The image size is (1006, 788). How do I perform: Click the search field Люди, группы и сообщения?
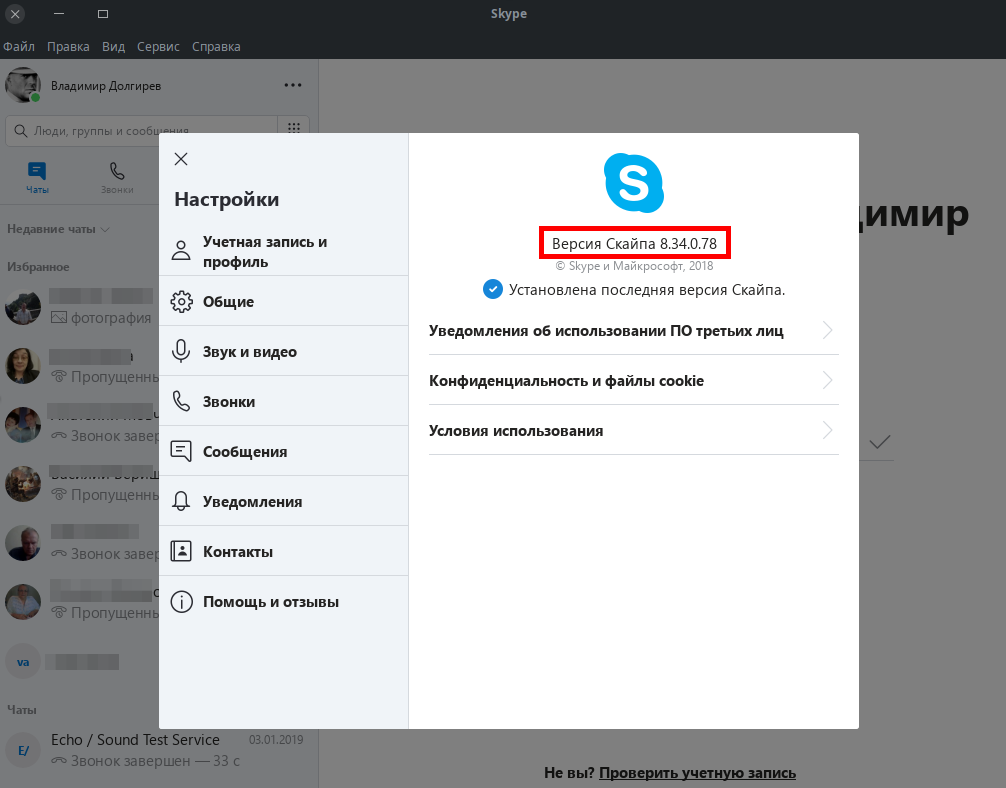[x=141, y=130]
